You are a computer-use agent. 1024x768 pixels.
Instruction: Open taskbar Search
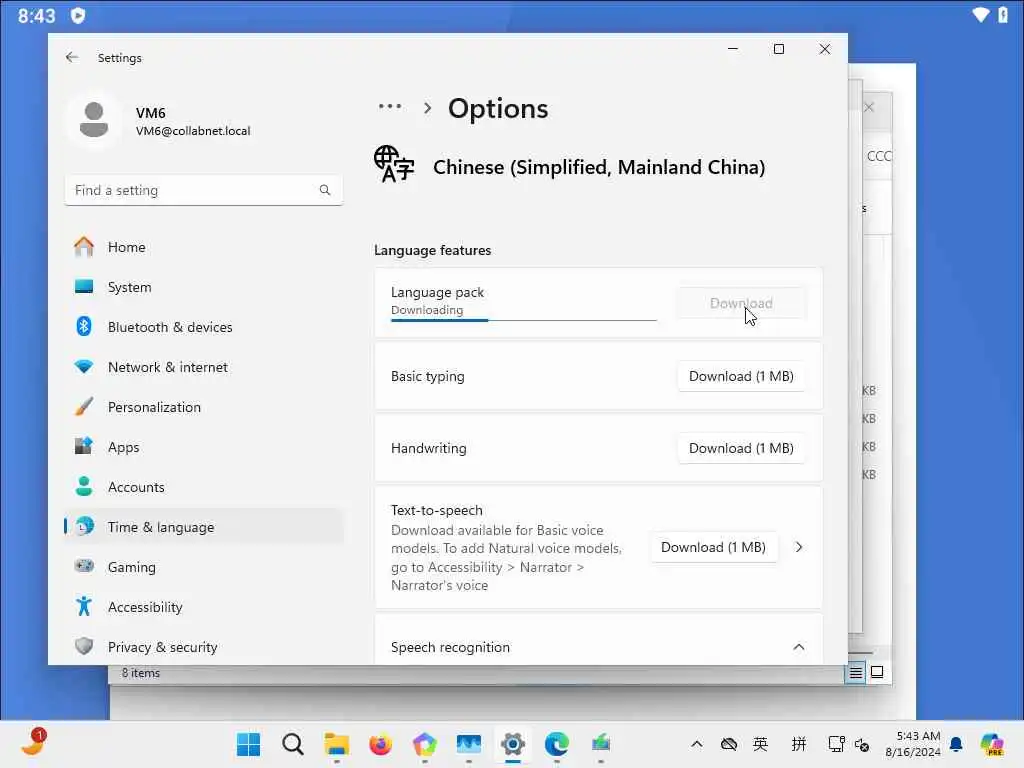click(x=293, y=744)
